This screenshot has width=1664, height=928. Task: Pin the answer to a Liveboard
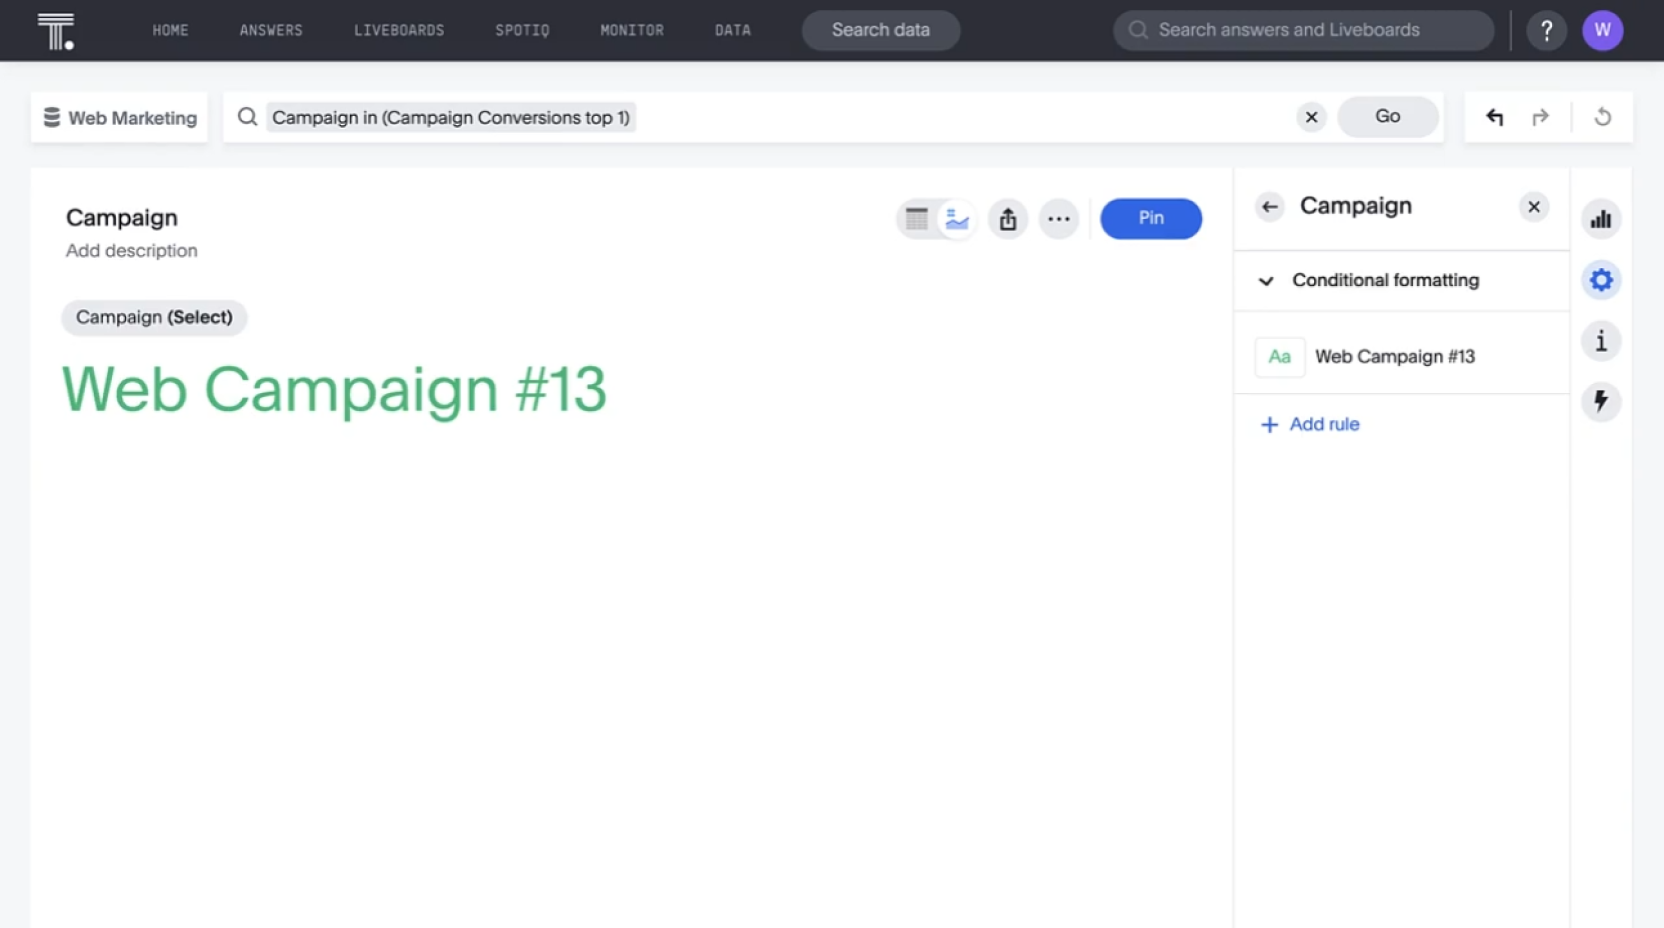coord(1150,218)
